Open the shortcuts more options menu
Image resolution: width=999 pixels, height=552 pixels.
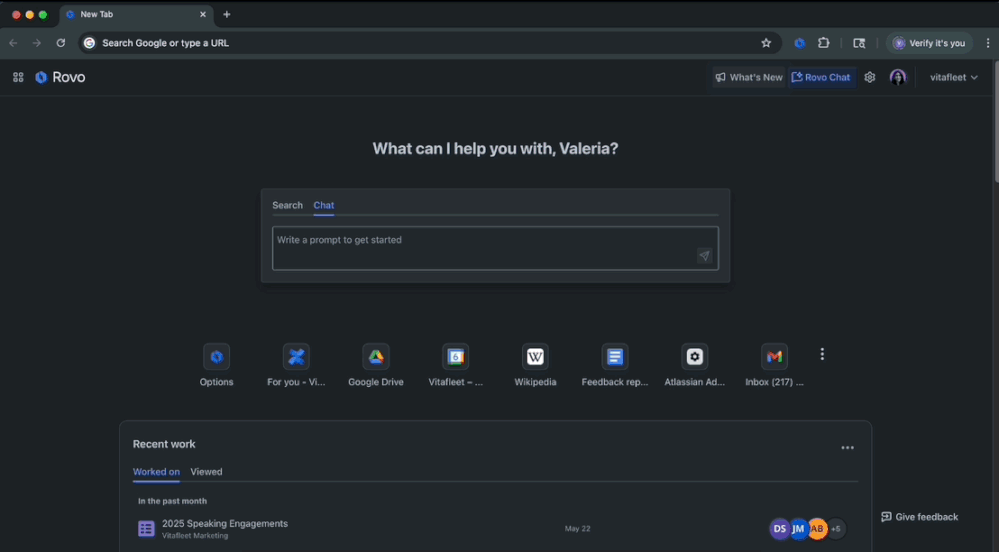point(822,354)
